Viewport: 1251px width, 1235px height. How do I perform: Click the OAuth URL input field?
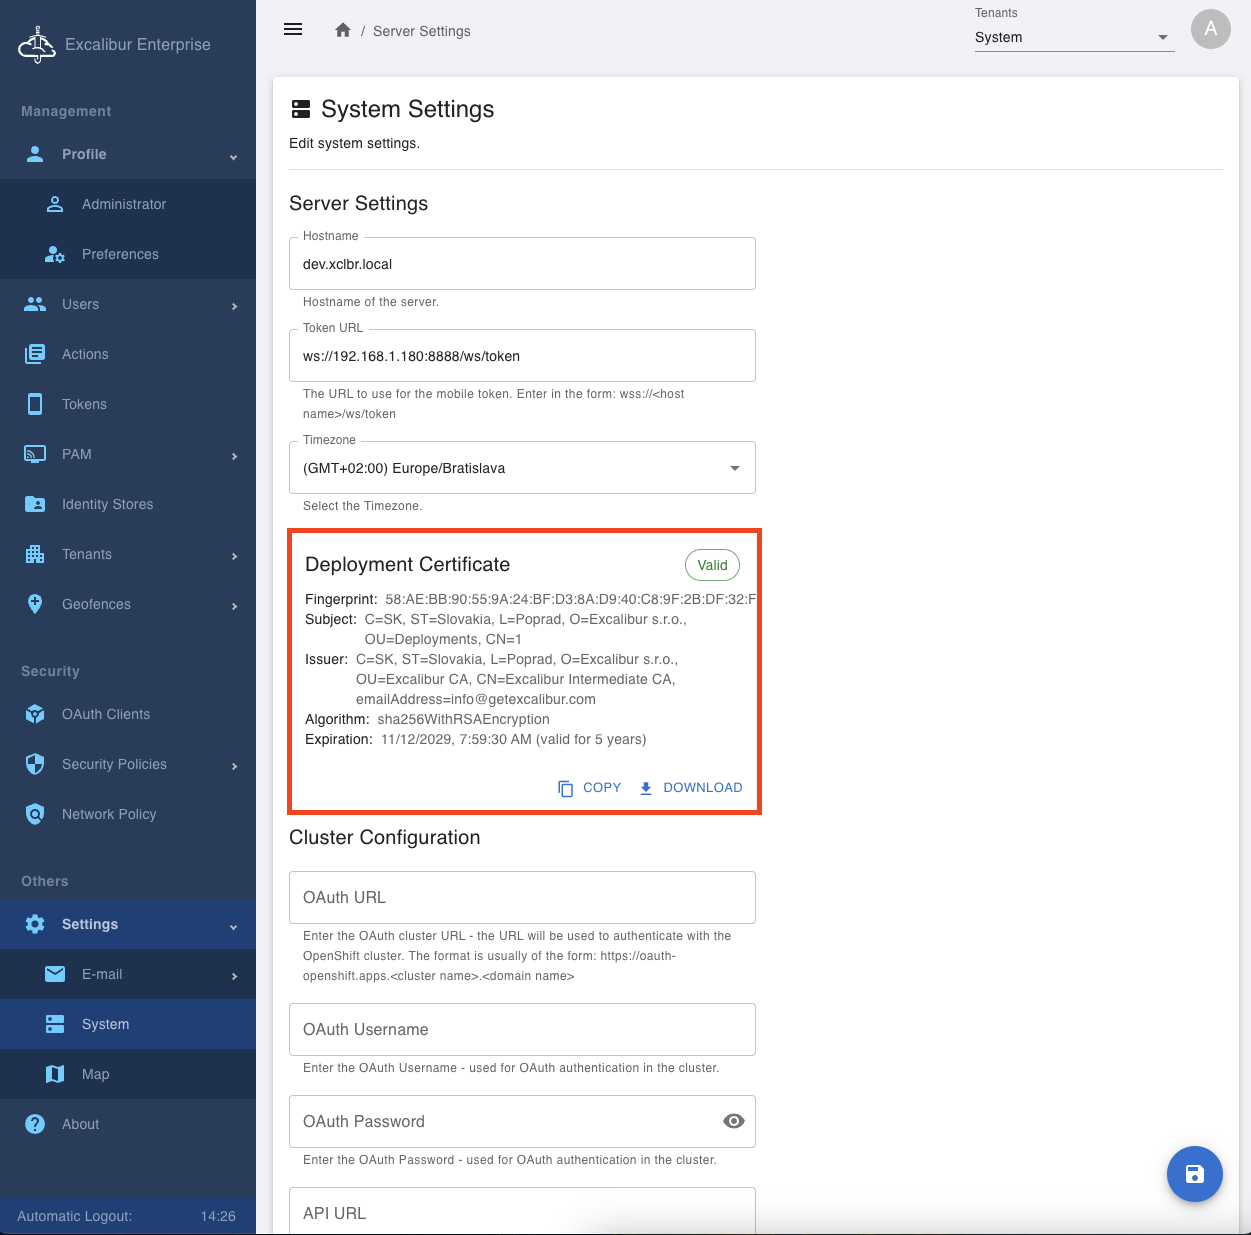click(522, 897)
